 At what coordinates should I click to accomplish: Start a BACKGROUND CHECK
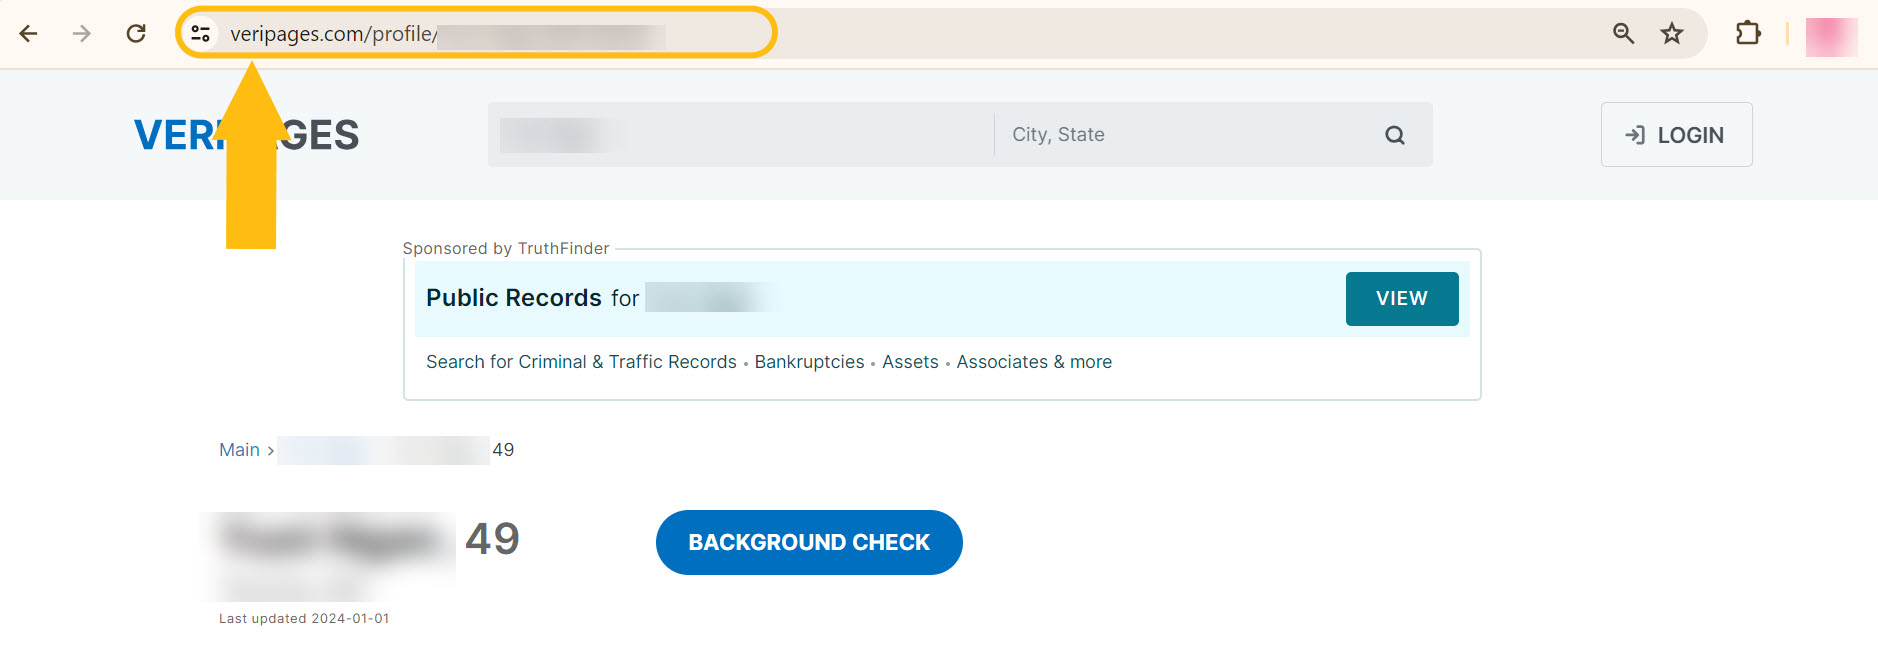point(809,543)
